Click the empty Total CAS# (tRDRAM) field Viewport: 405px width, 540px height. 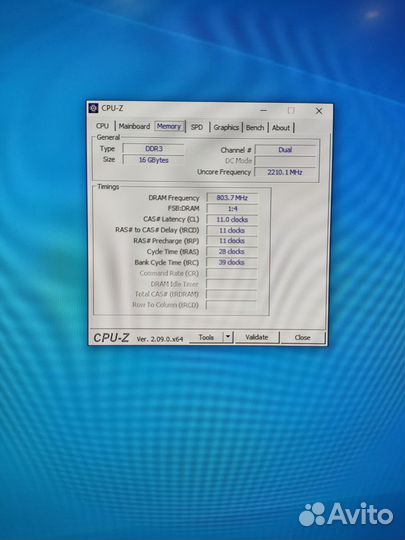231,294
